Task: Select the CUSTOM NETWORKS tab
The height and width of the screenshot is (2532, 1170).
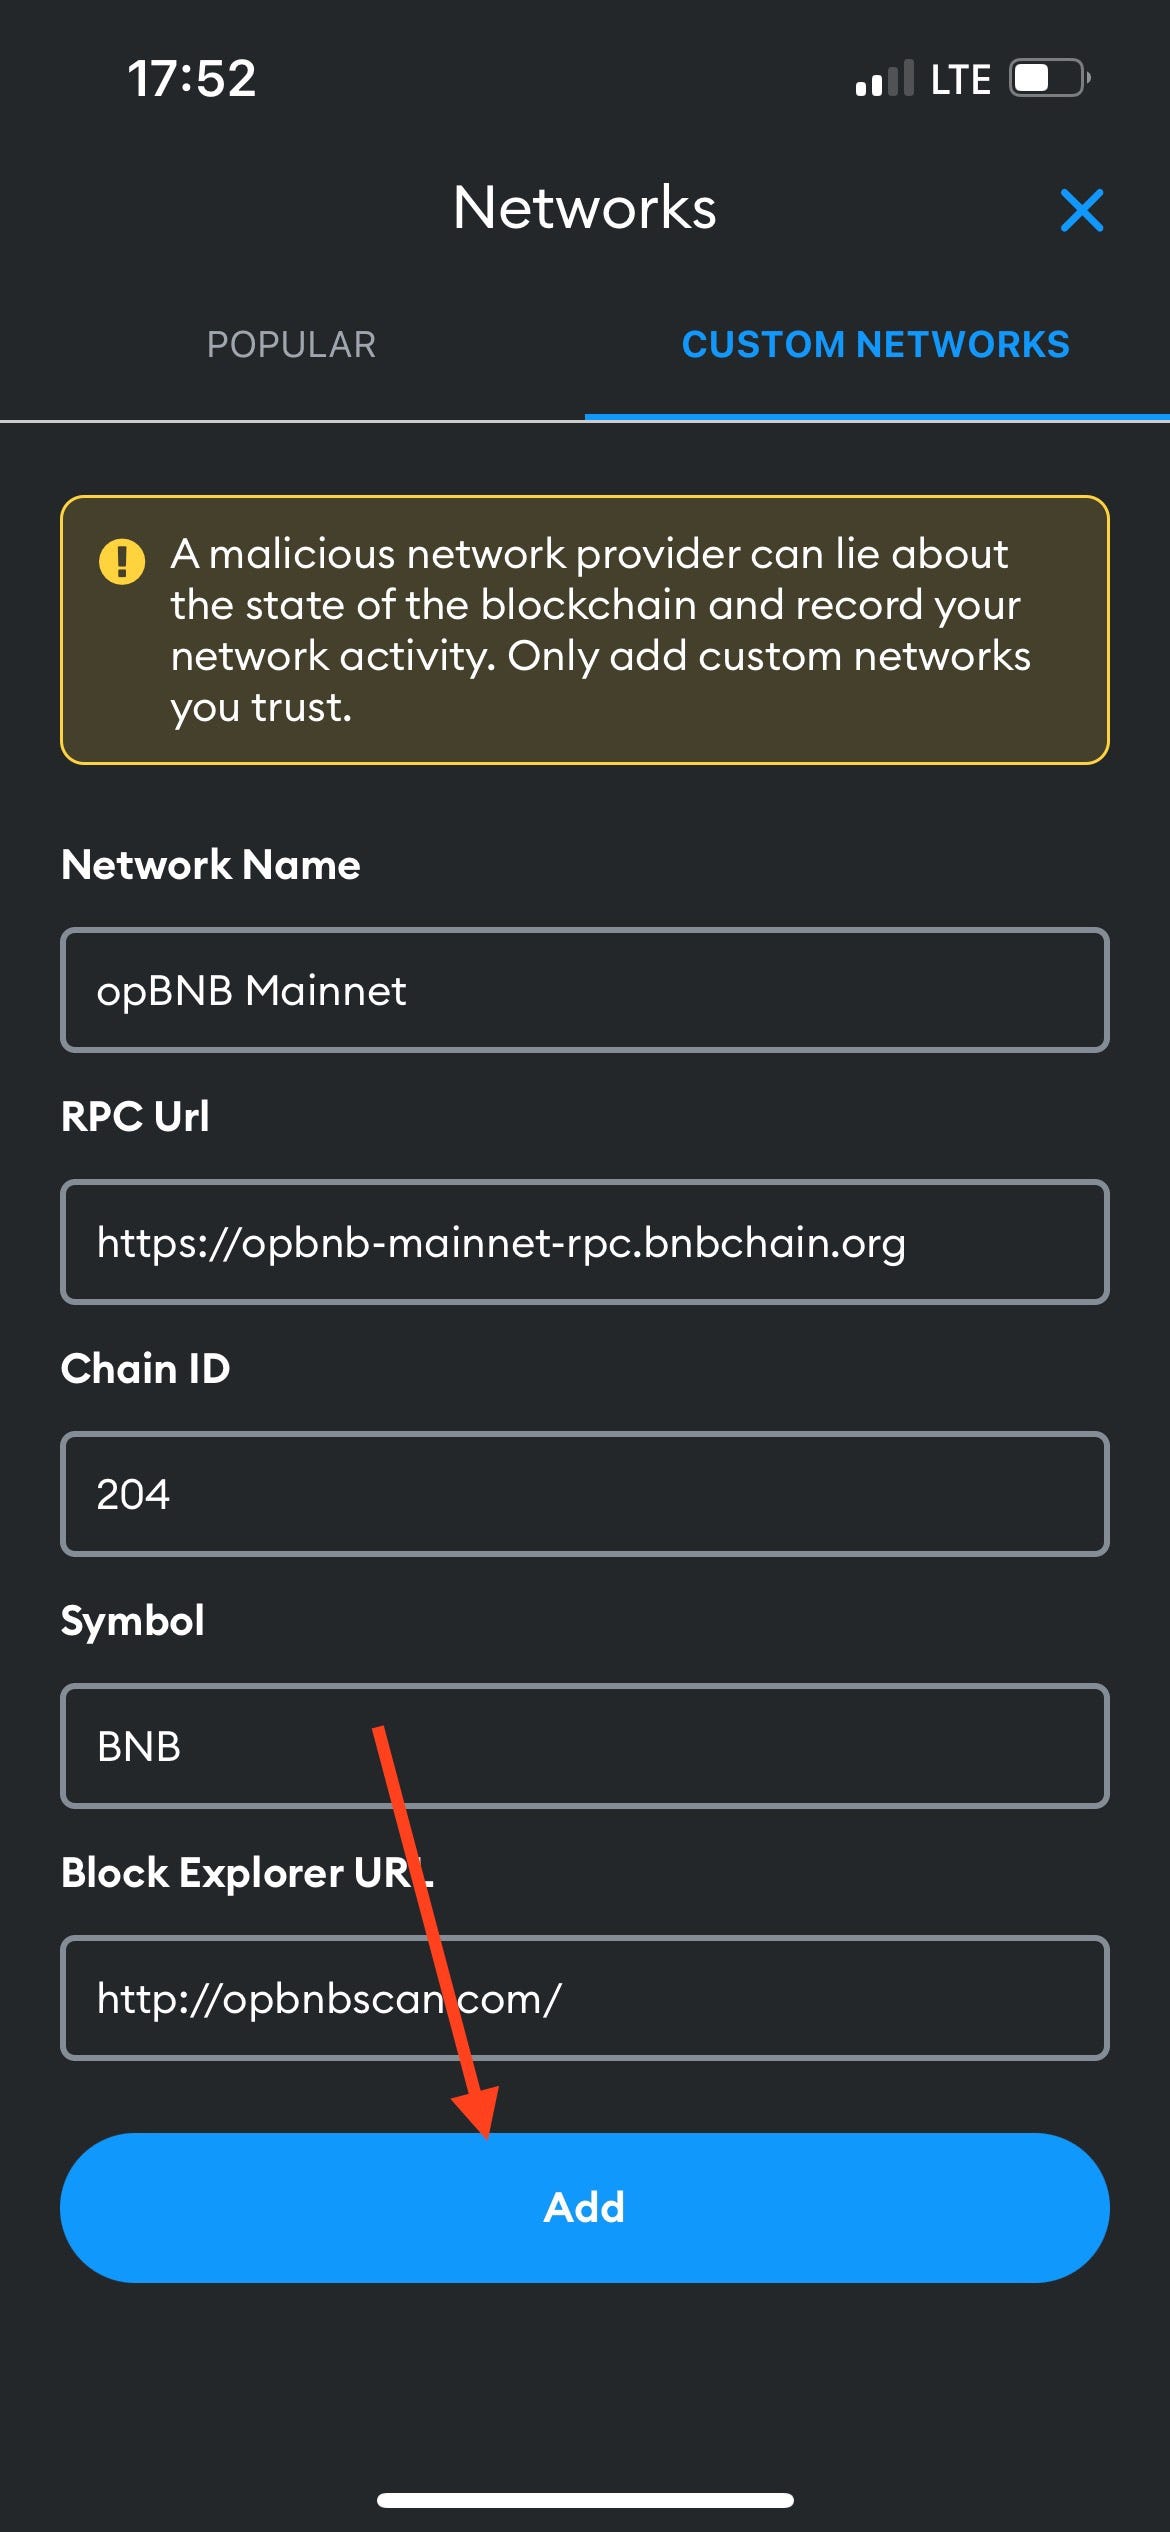Action: [x=877, y=345]
